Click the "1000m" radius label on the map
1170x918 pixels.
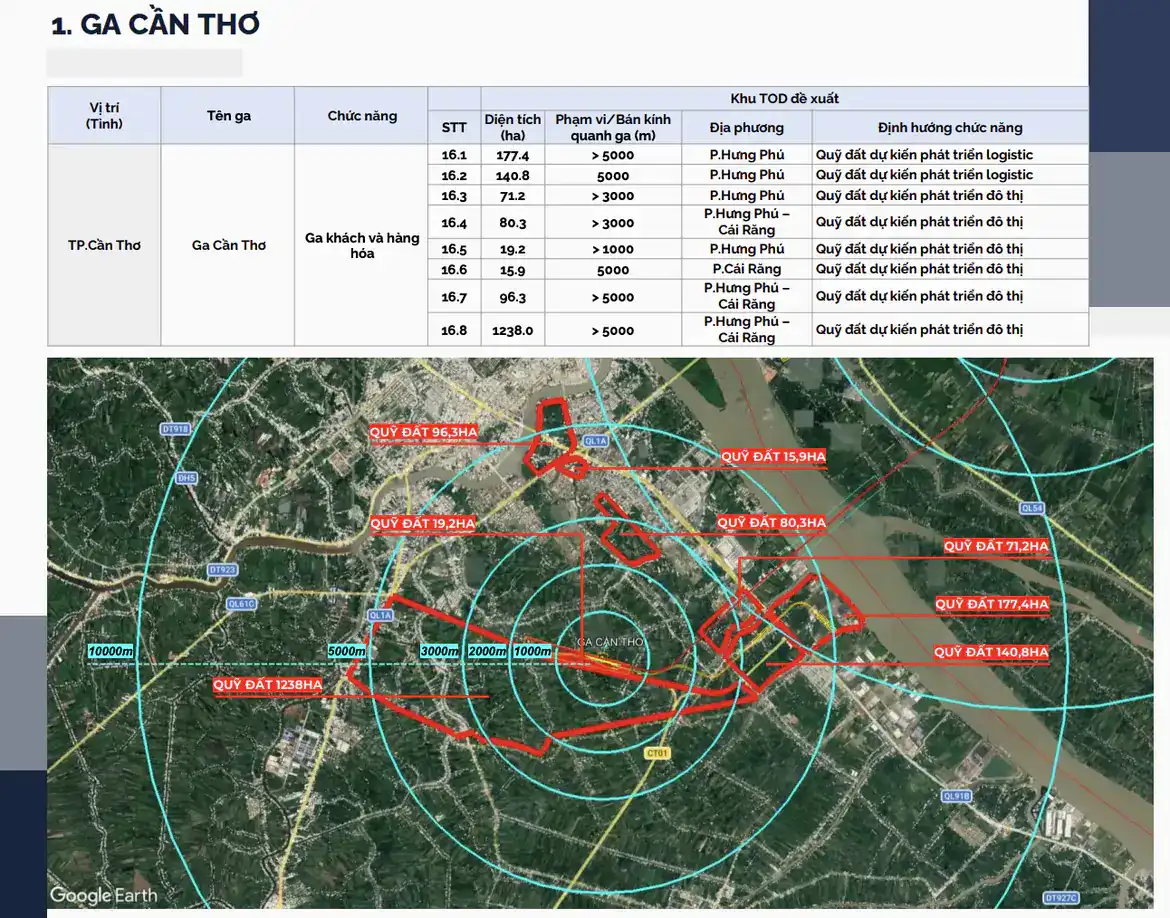533,651
